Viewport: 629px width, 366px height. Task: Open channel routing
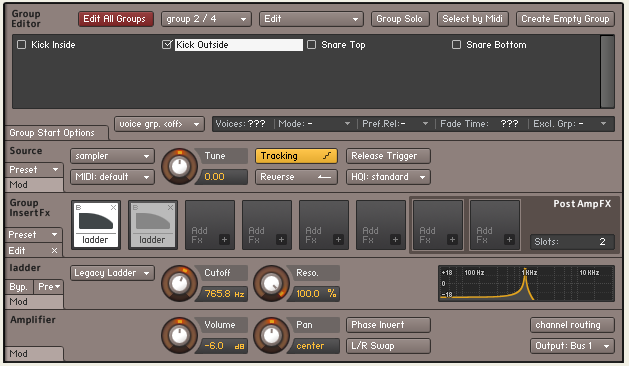572,325
